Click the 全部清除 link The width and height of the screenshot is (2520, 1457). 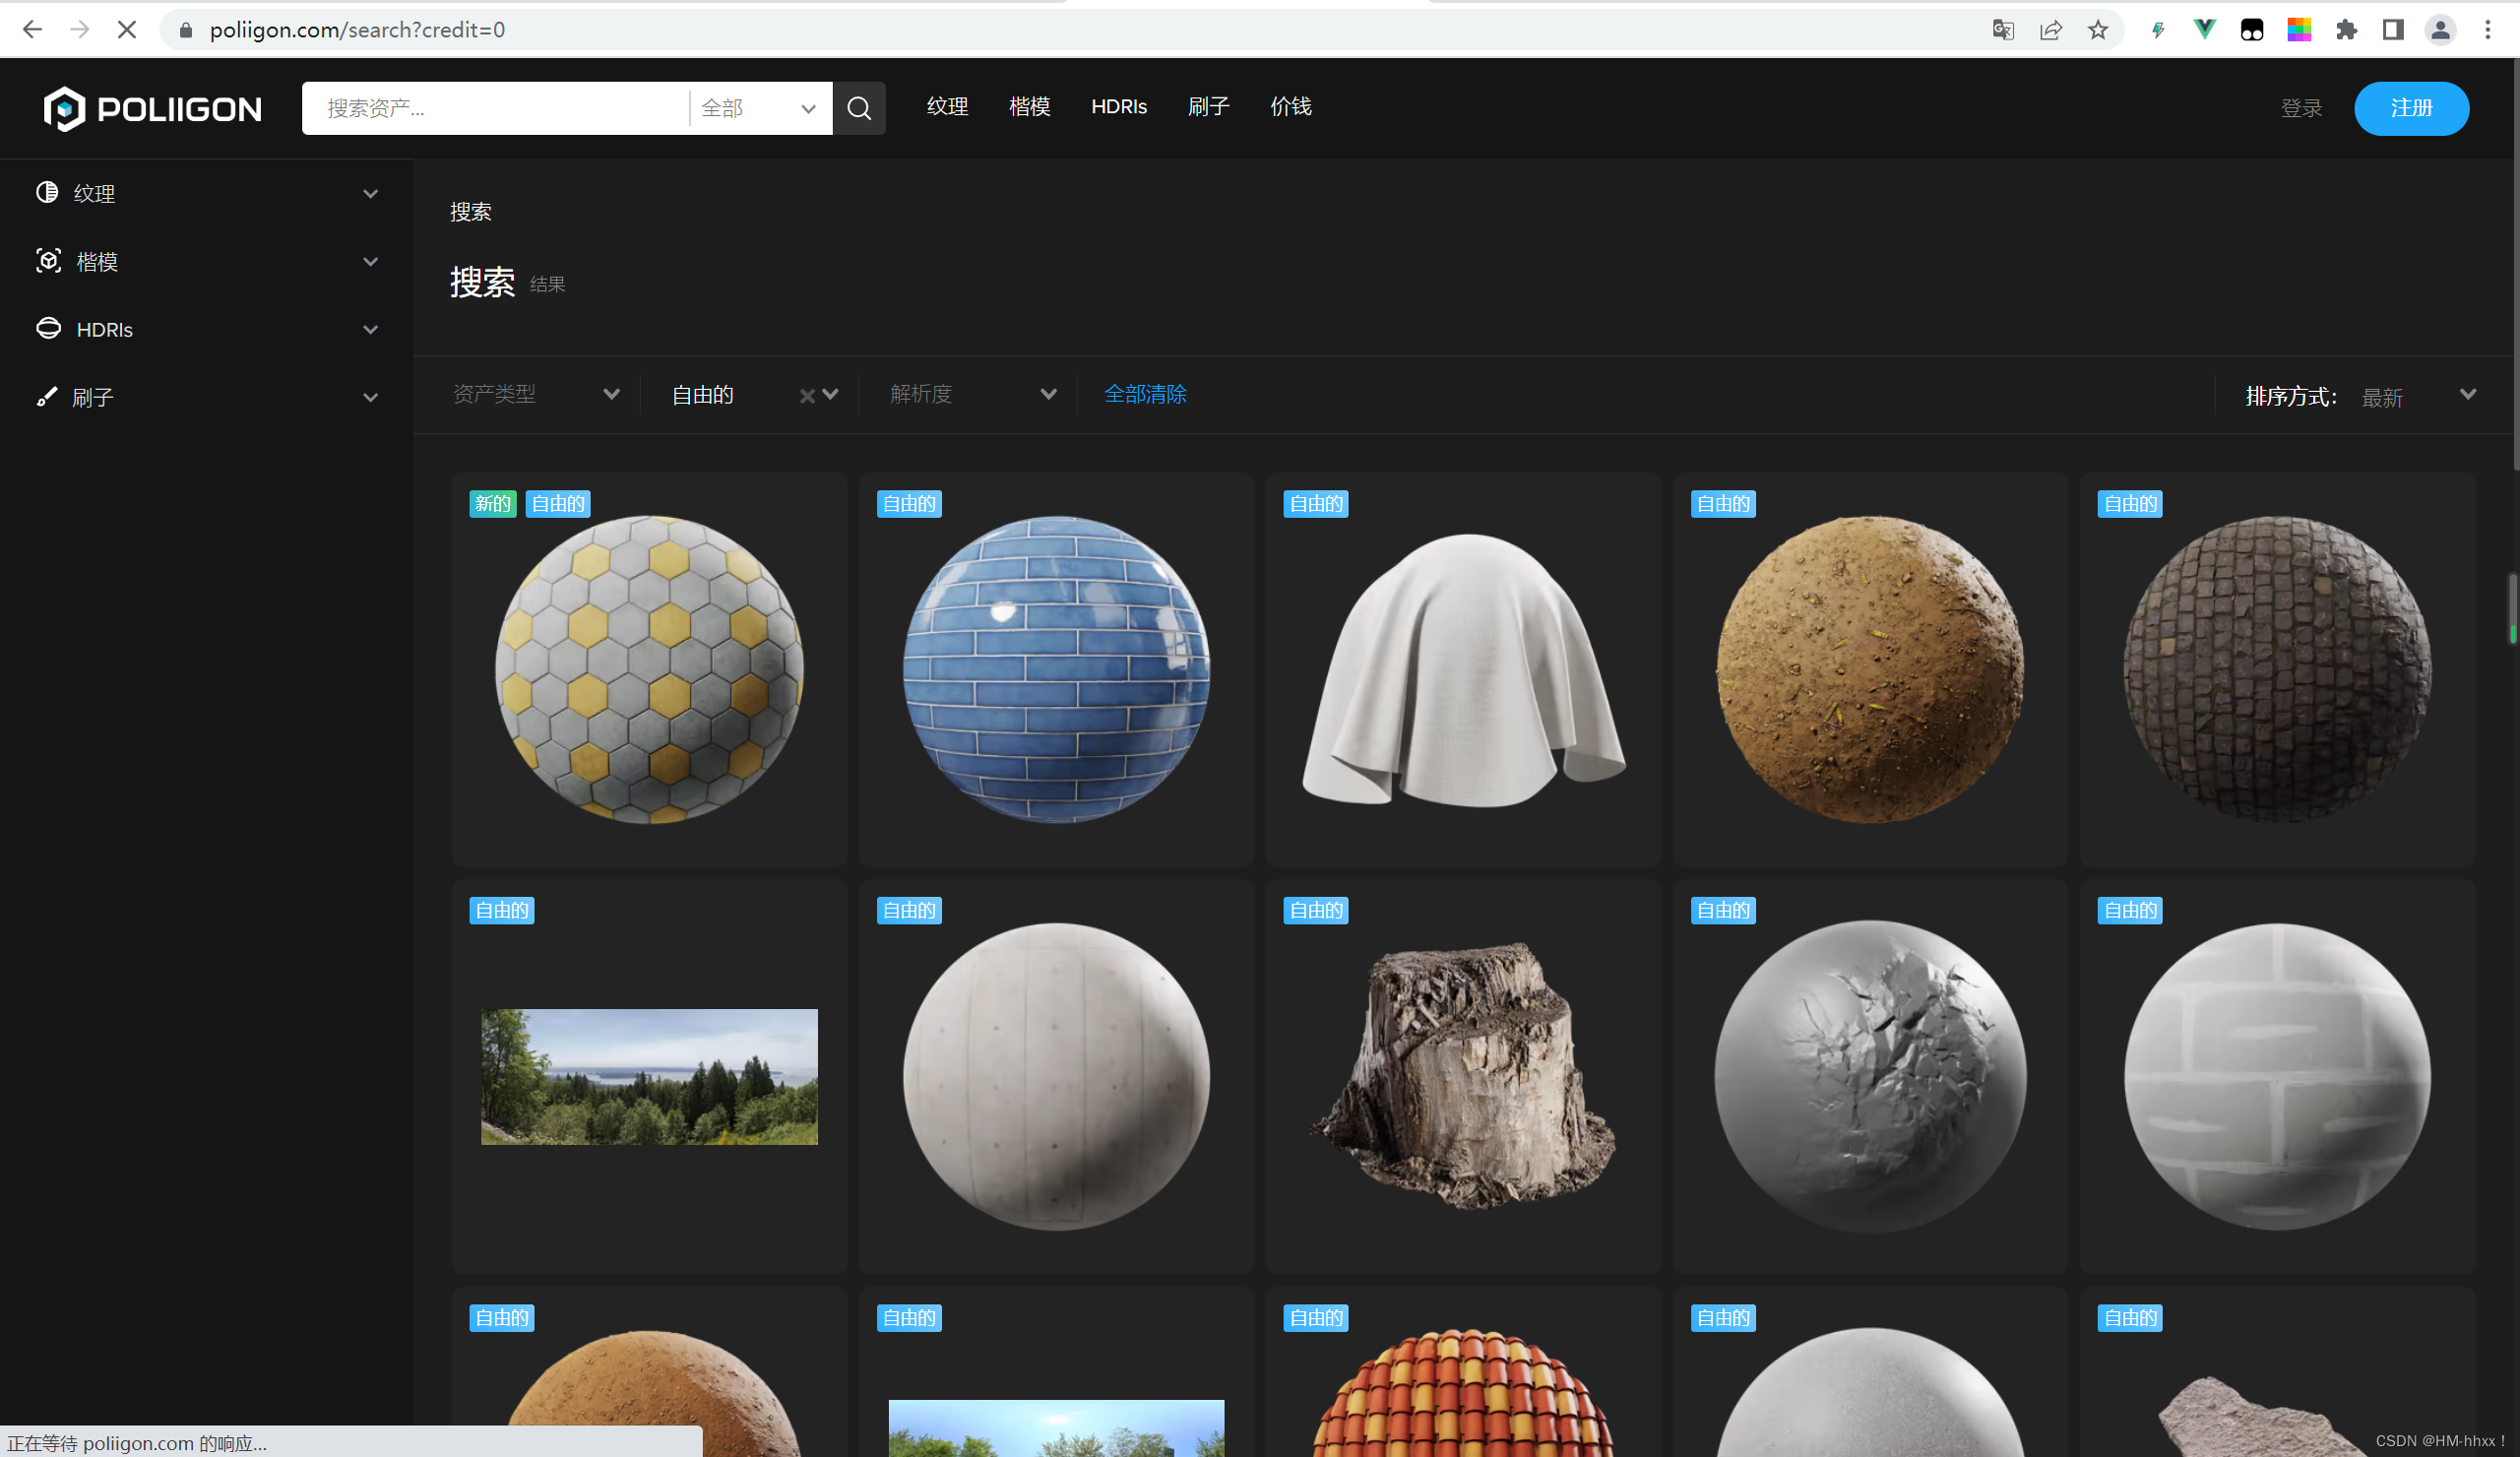click(1145, 394)
